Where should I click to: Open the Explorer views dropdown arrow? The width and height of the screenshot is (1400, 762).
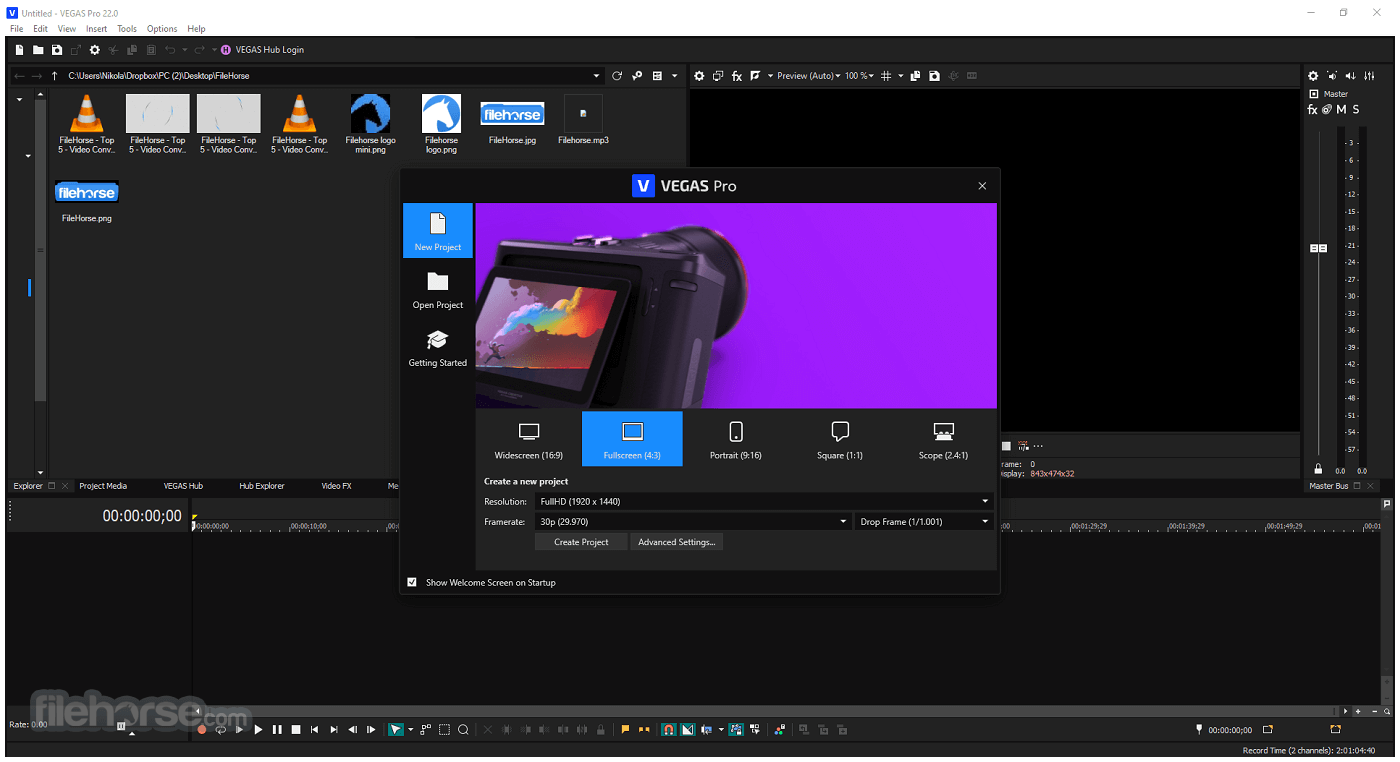tap(674, 76)
